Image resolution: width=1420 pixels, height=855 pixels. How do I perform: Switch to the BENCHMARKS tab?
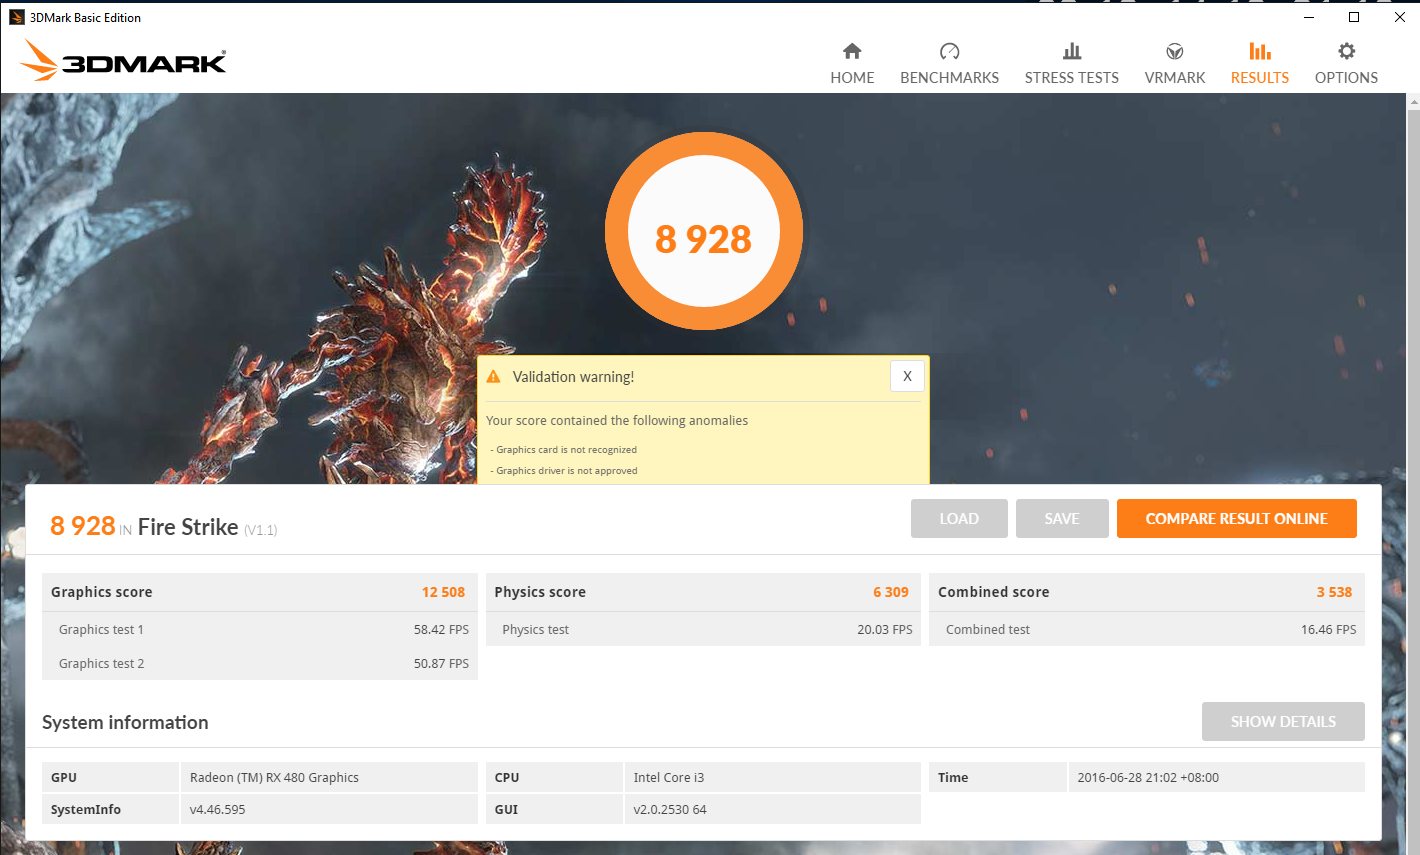pos(949,78)
